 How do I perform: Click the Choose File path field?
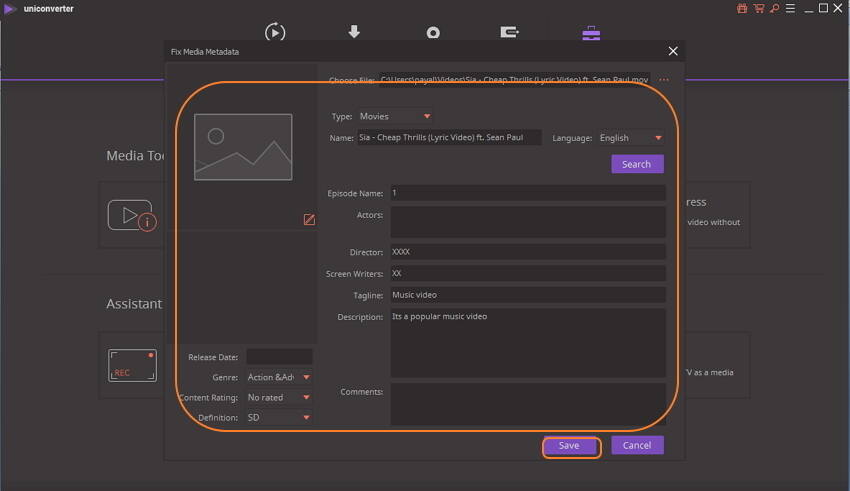coord(514,80)
